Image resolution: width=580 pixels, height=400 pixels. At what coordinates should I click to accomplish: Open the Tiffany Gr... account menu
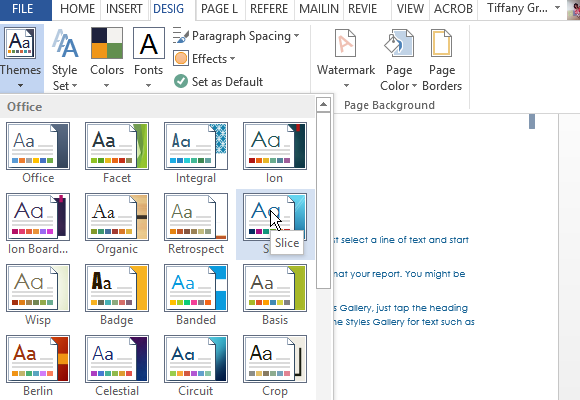point(523,8)
